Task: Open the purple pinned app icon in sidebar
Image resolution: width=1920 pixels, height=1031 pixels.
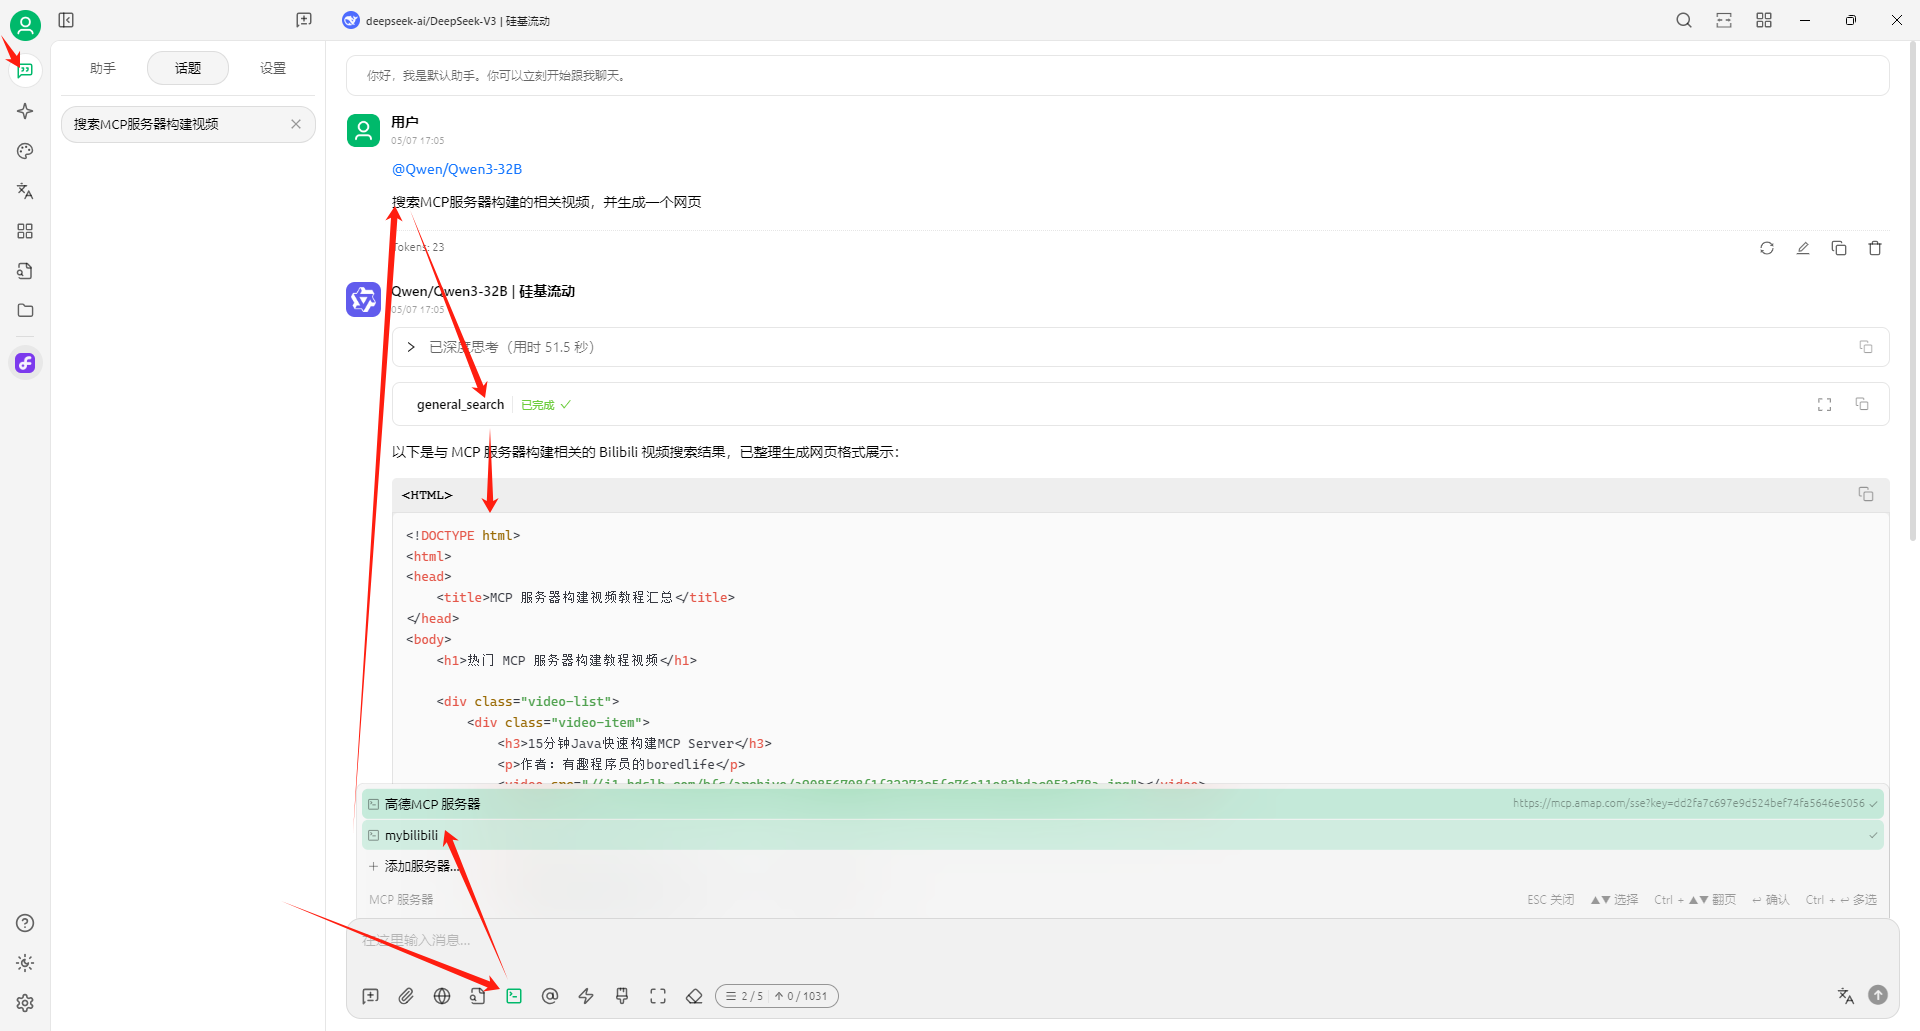Action: 25,363
